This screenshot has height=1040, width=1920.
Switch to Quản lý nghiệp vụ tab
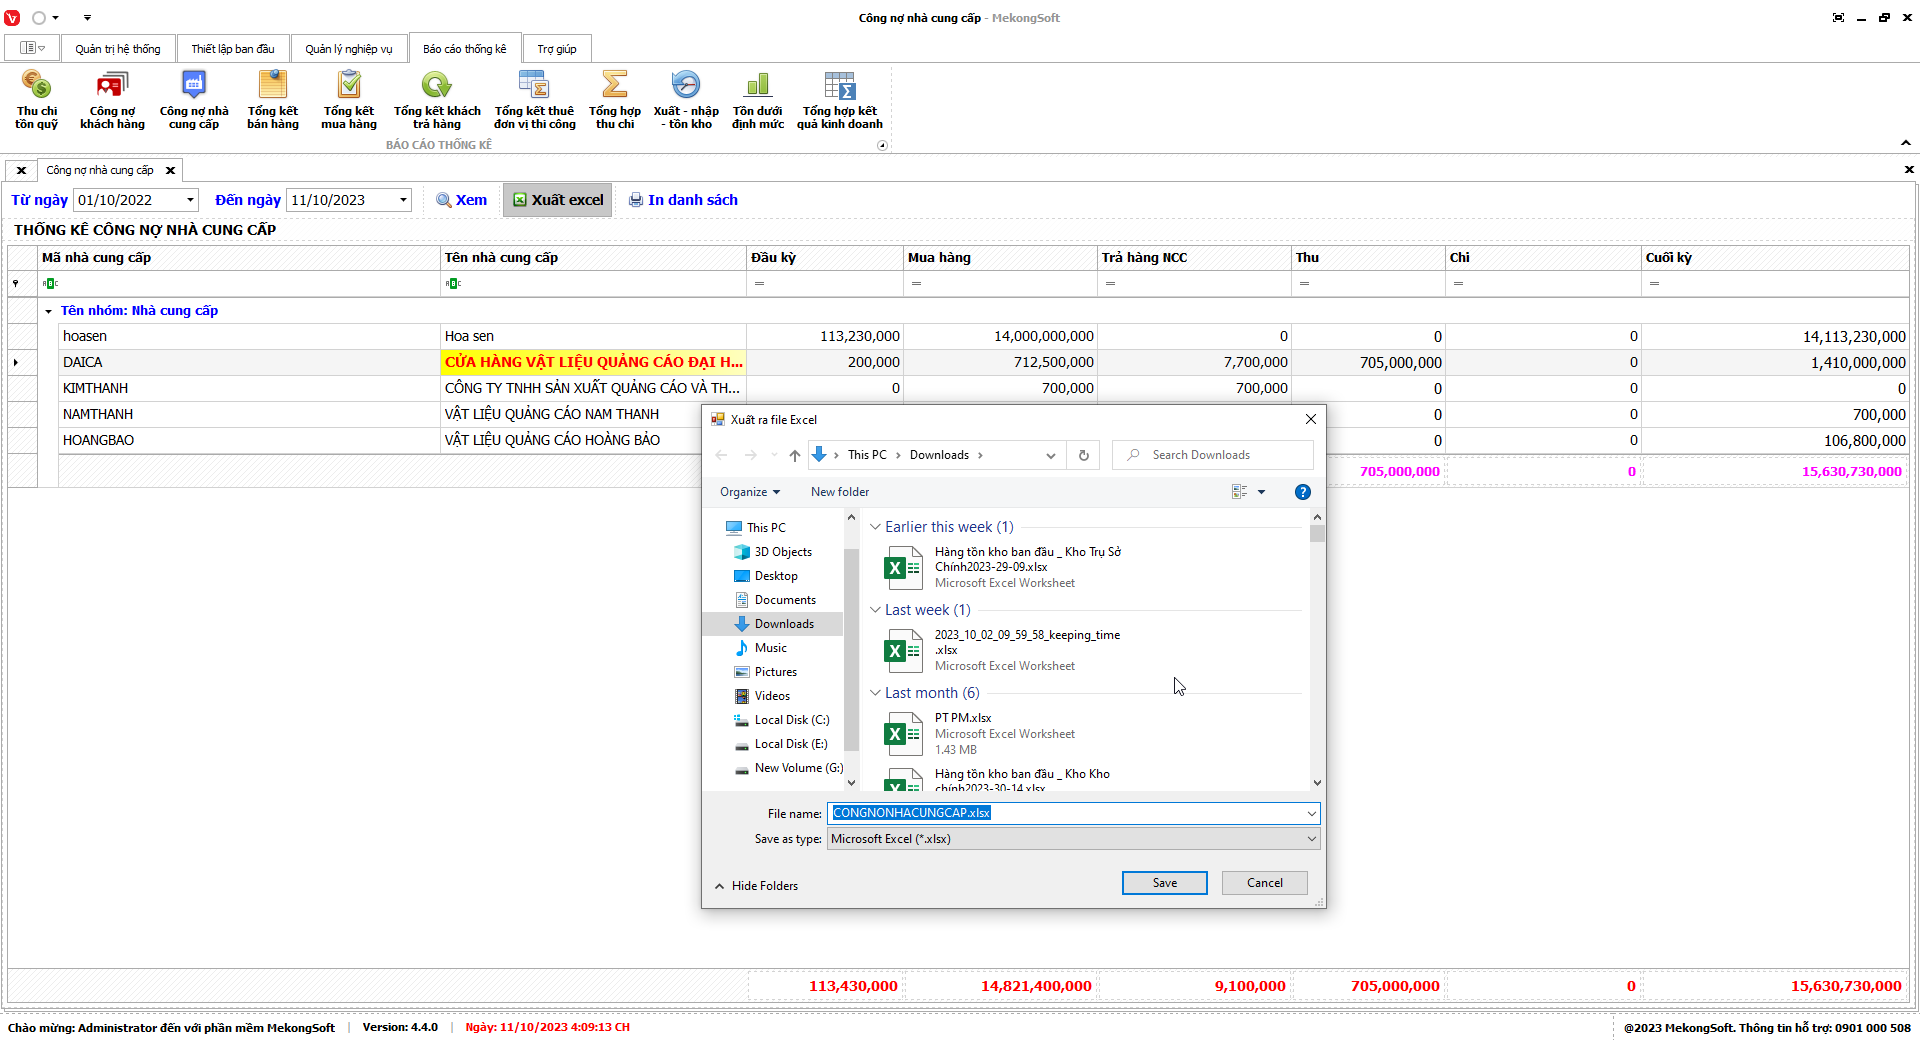(x=348, y=49)
